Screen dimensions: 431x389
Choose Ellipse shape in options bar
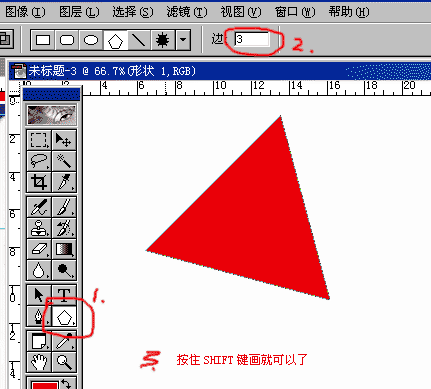pos(91,40)
